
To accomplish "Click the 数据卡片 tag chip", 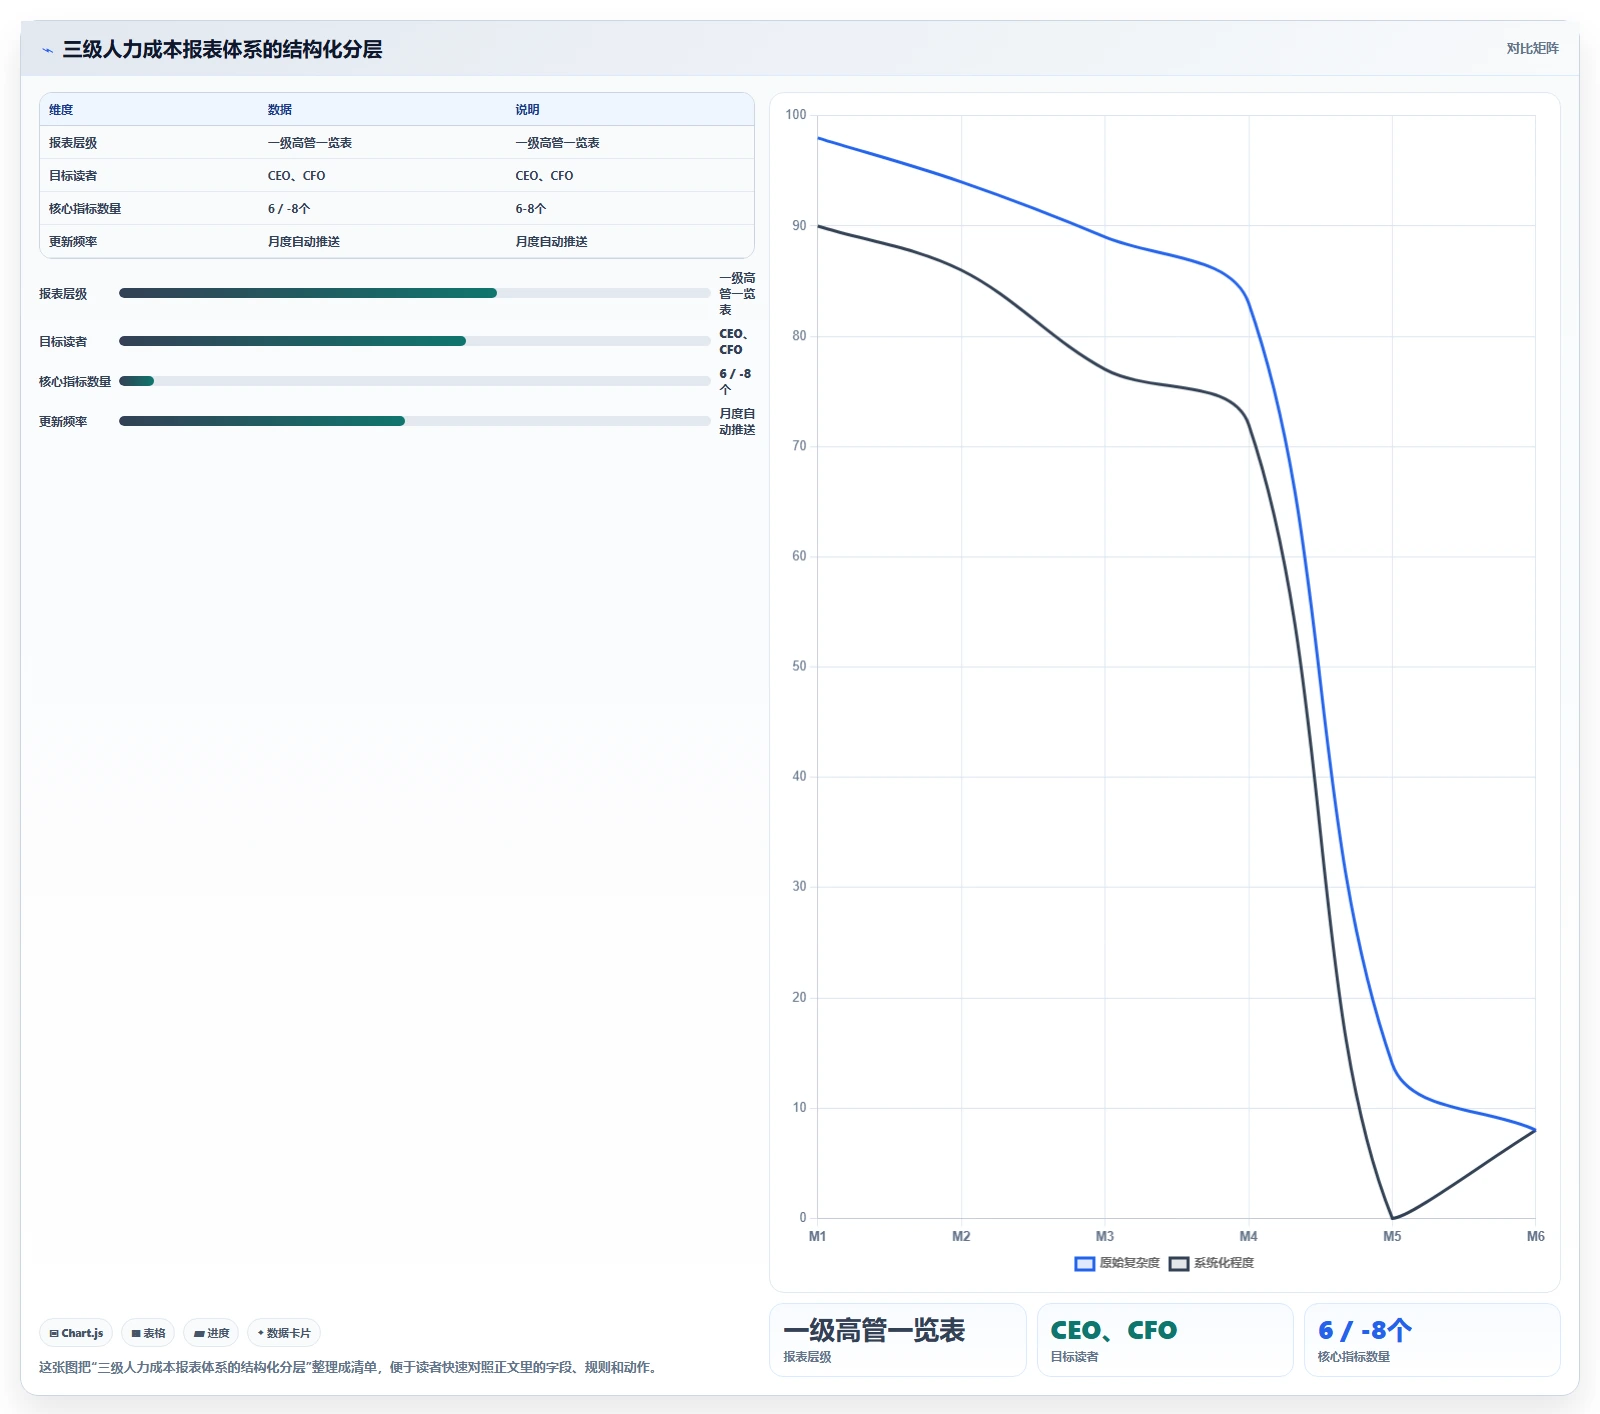I will 284,1333.
